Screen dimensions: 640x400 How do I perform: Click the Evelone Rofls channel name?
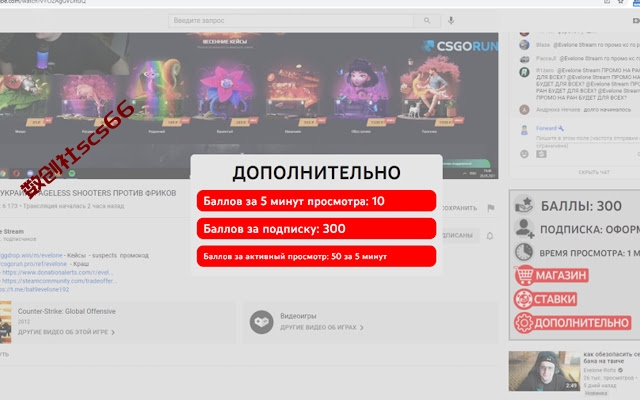(600, 370)
